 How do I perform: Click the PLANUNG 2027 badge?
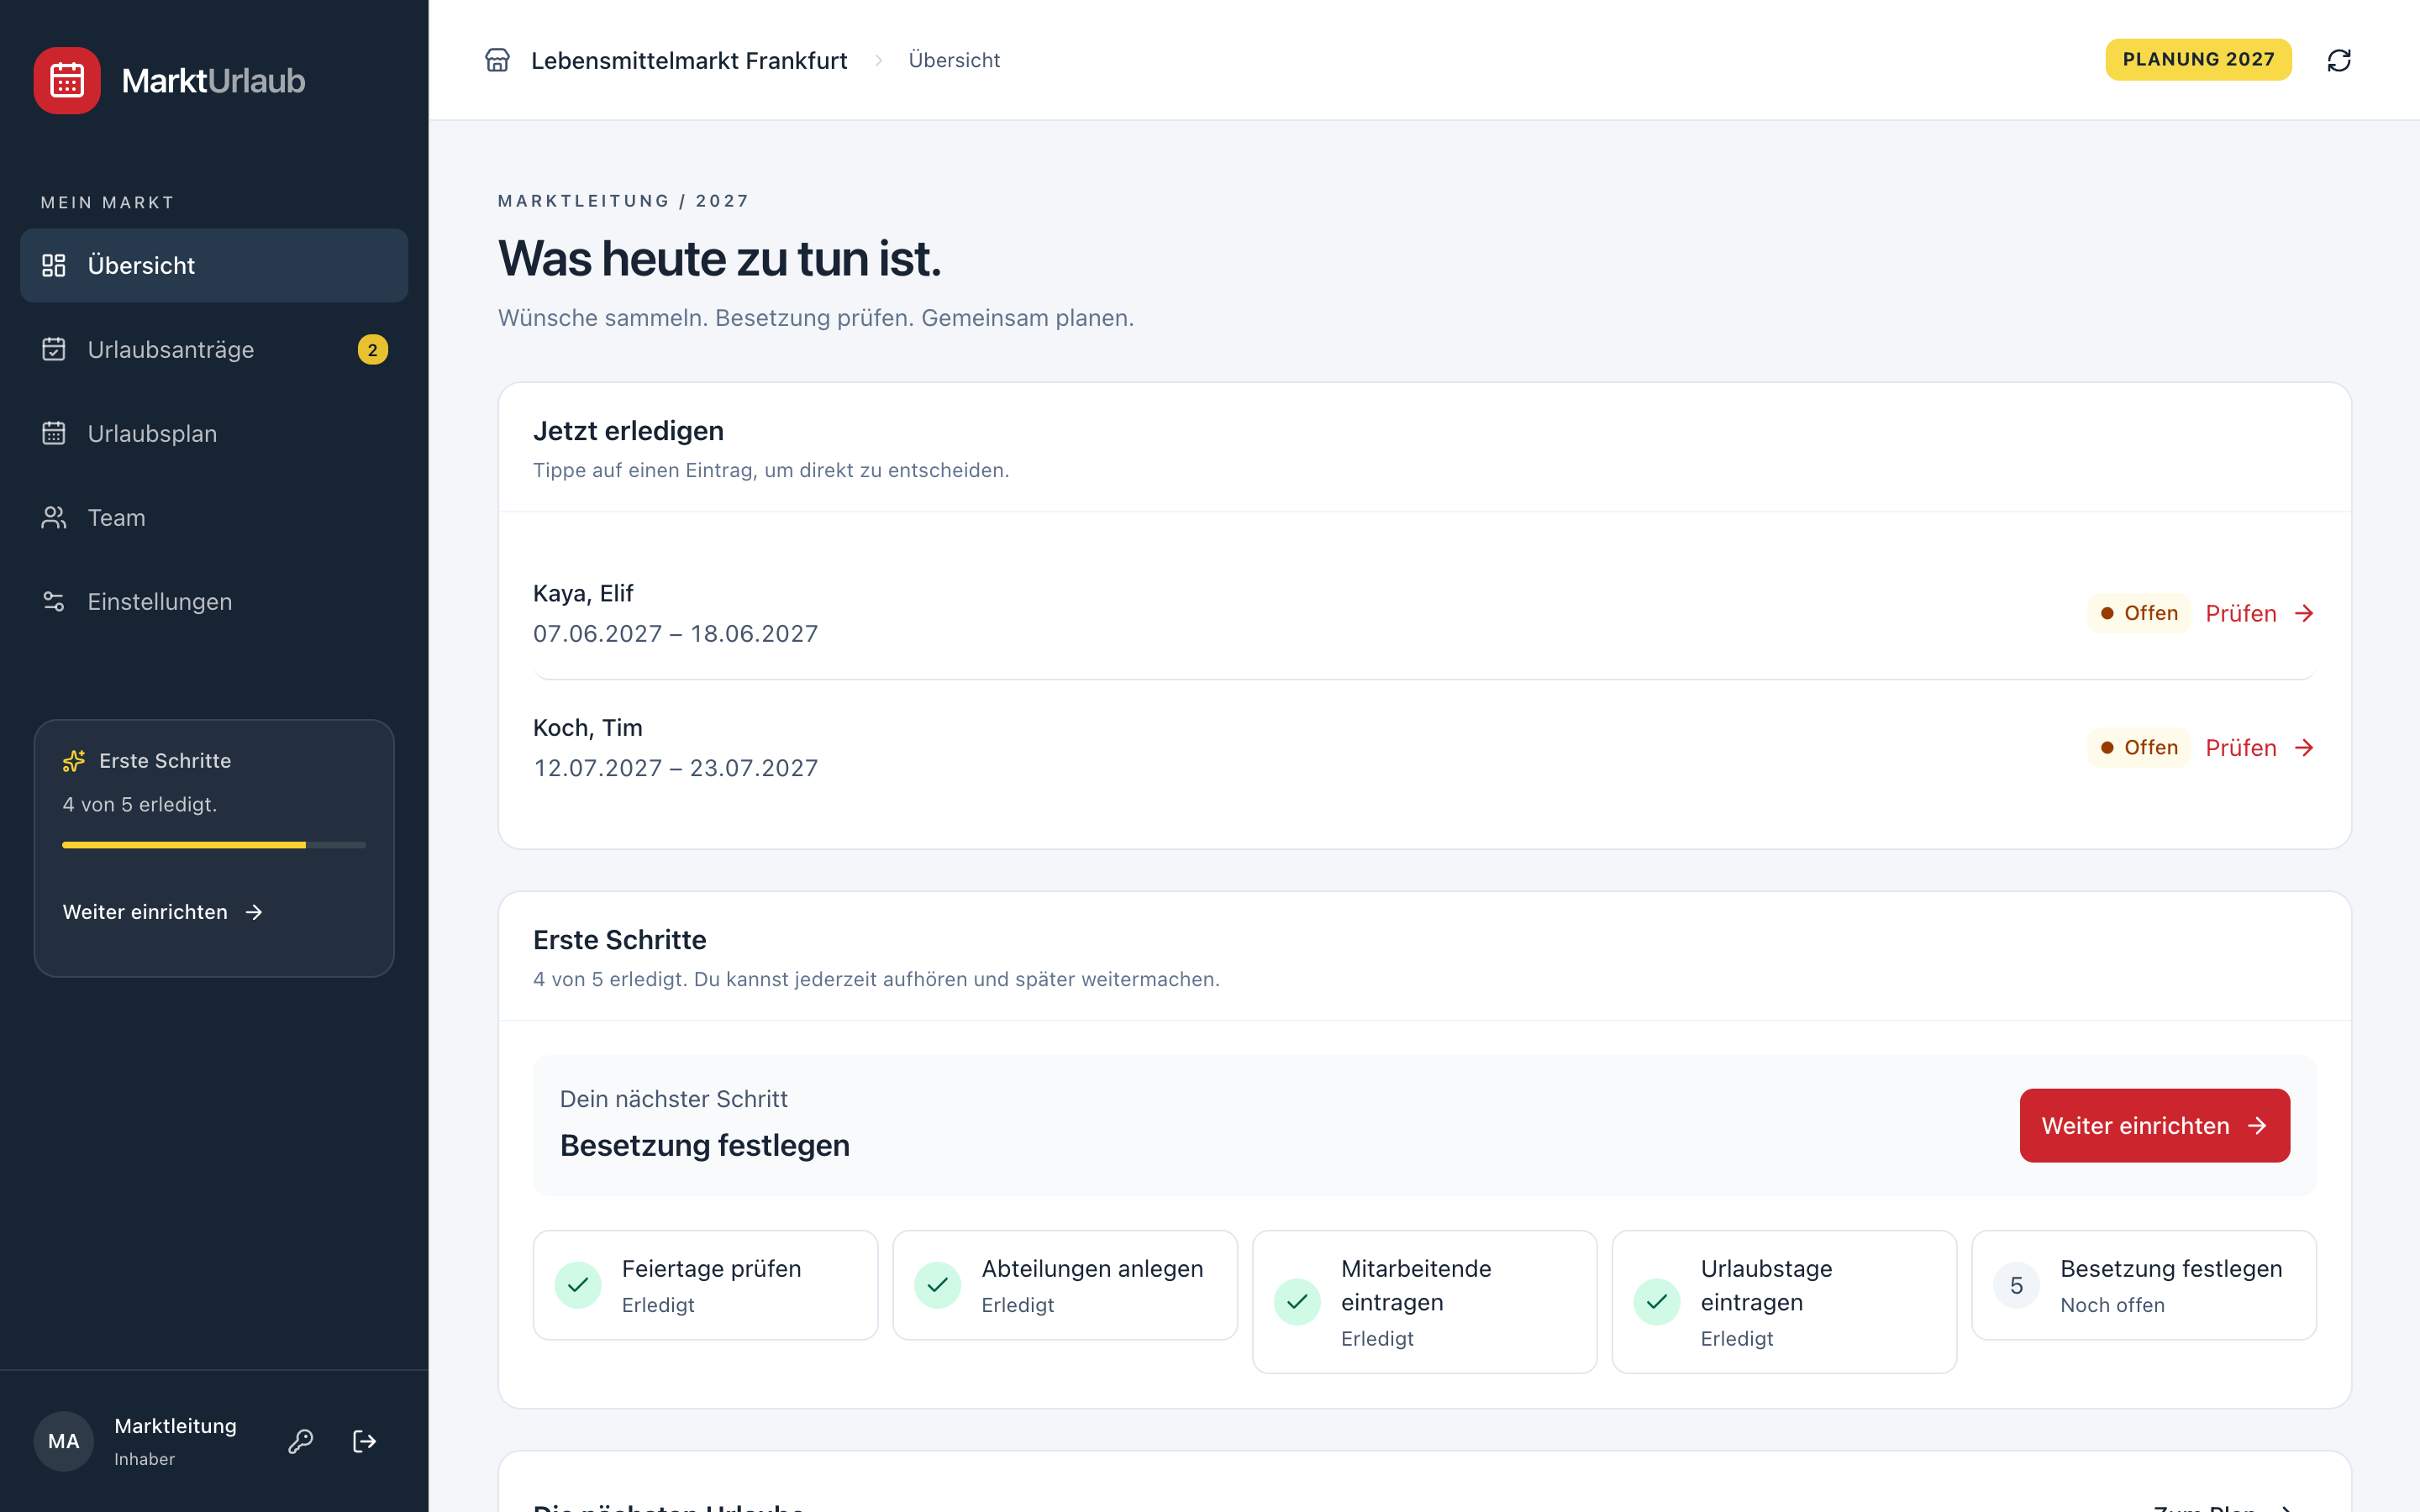point(2198,59)
